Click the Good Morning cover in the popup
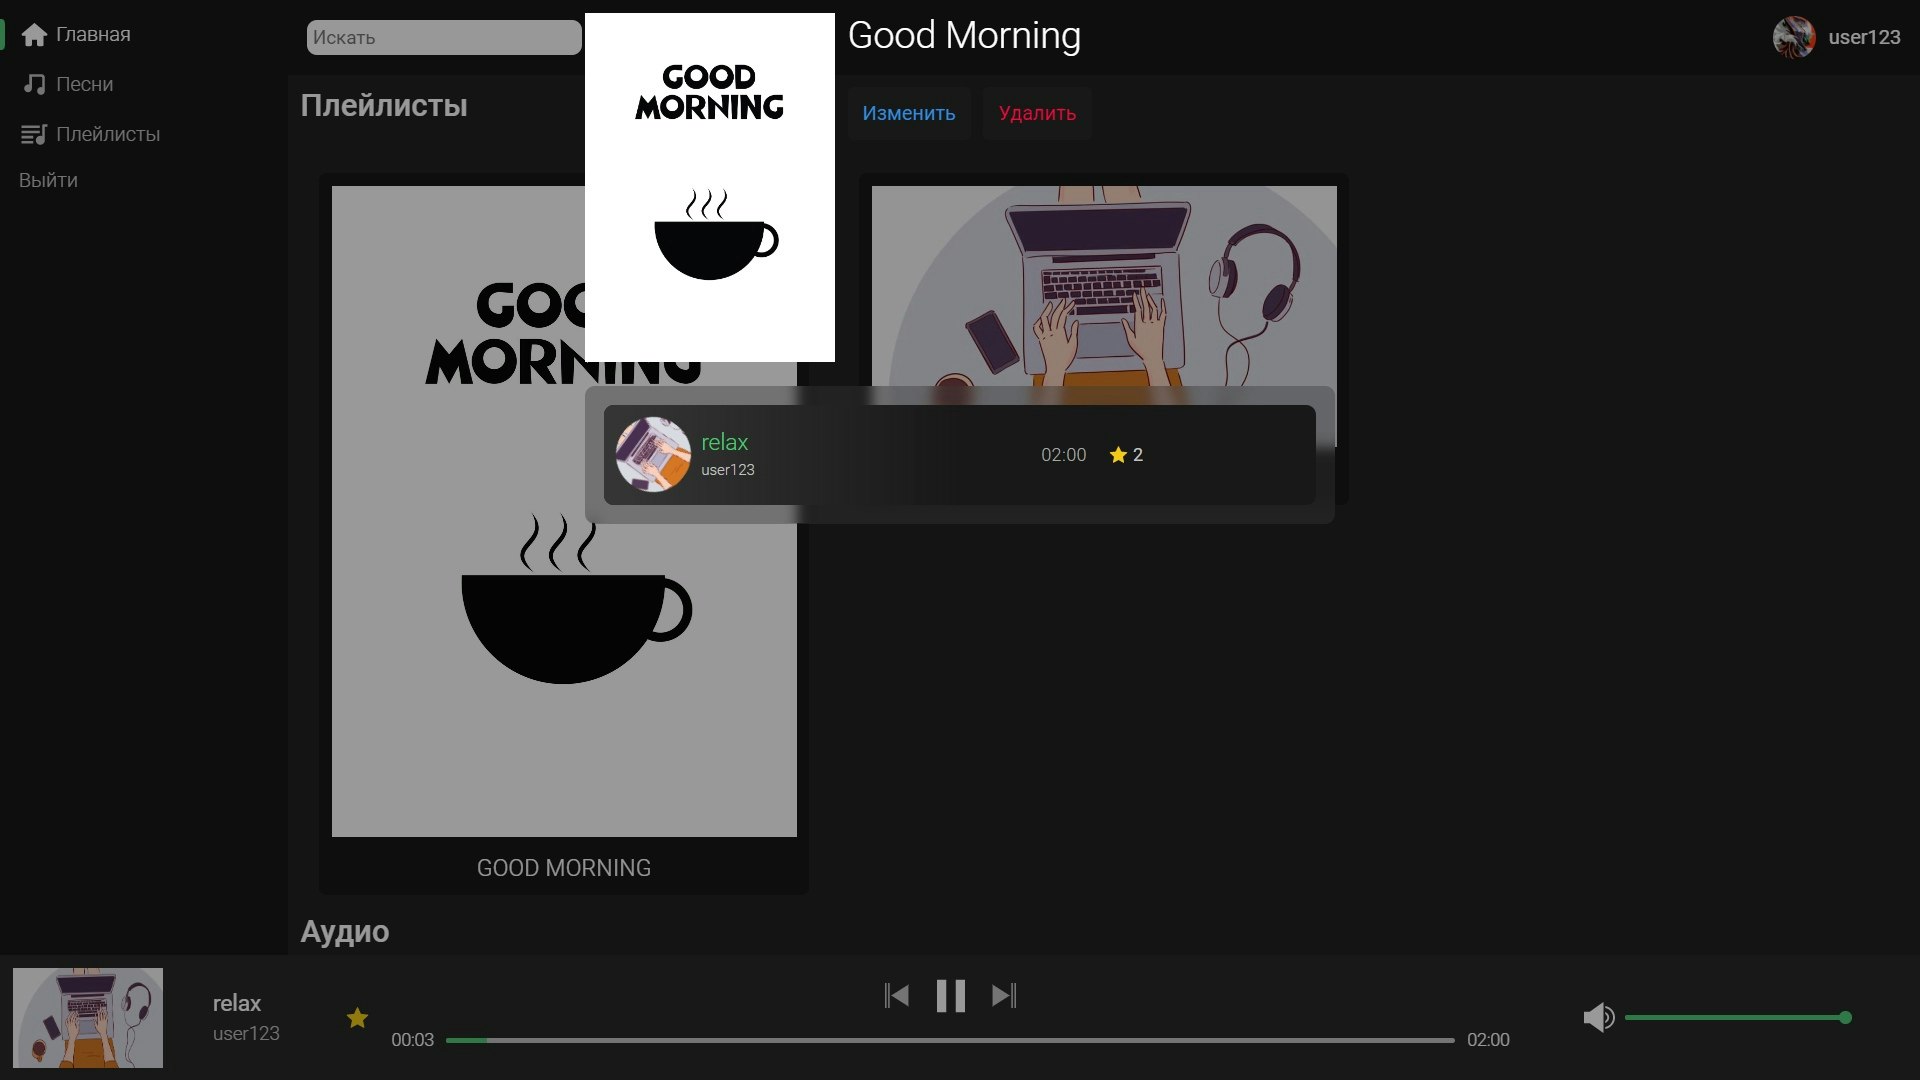The height and width of the screenshot is (1080, 1920). (710, 187)
